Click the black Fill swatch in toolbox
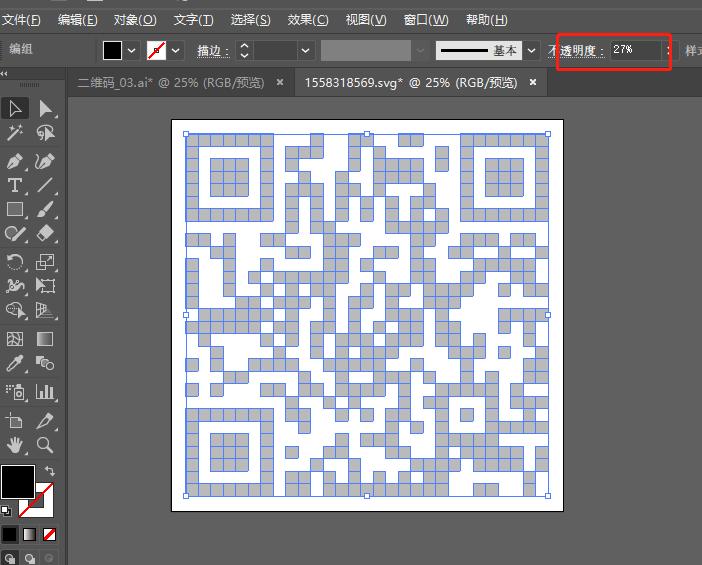The width and height of the screenshot is (702, 565). [x=18, y=482]
